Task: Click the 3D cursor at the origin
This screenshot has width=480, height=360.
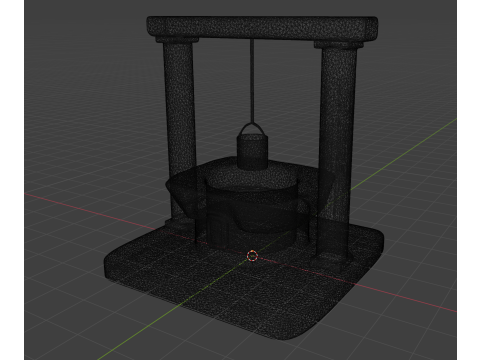Action: 252,256
